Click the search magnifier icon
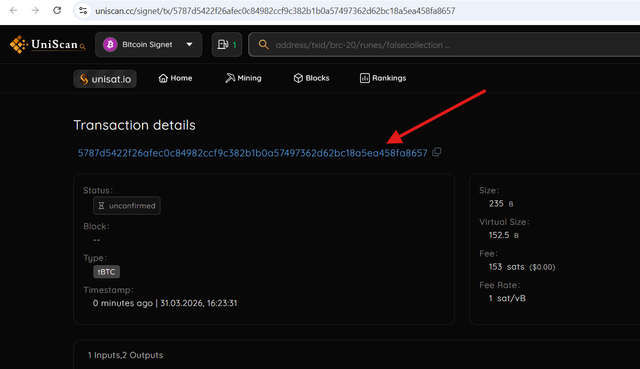The width and height of the screenshot is (640, 369). coord(264,44)
